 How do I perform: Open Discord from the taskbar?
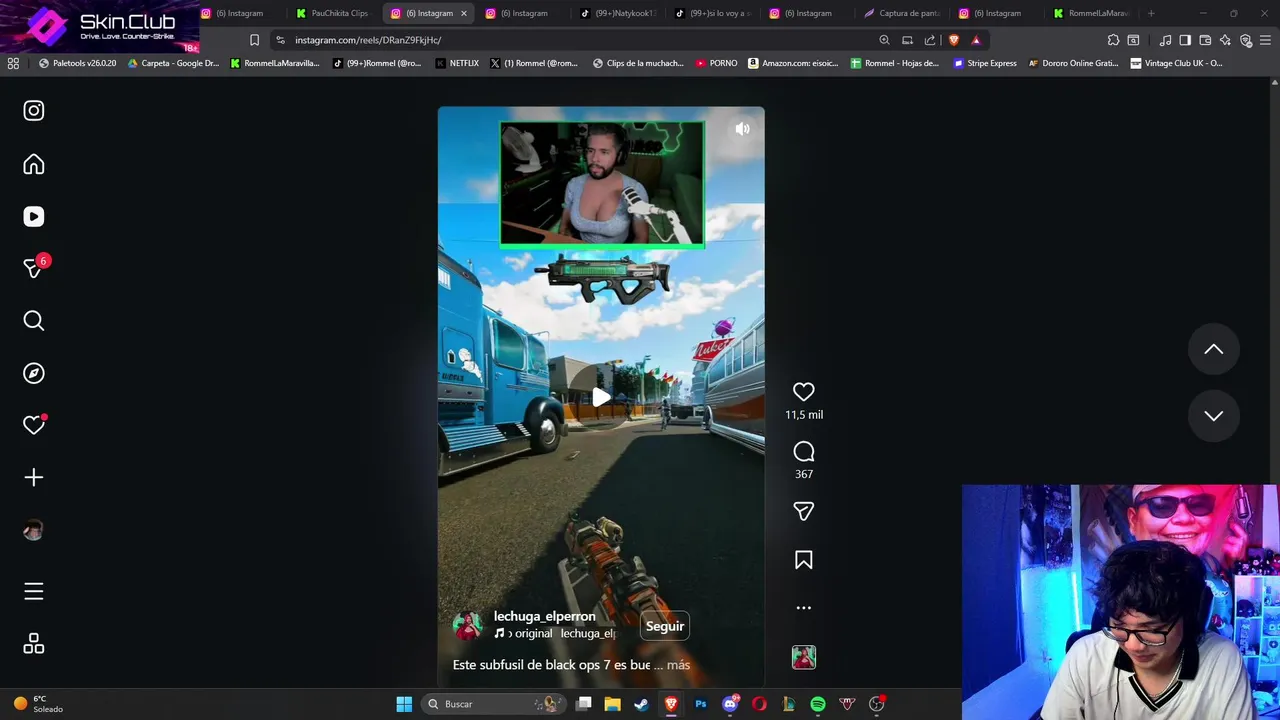pos(731,704)
